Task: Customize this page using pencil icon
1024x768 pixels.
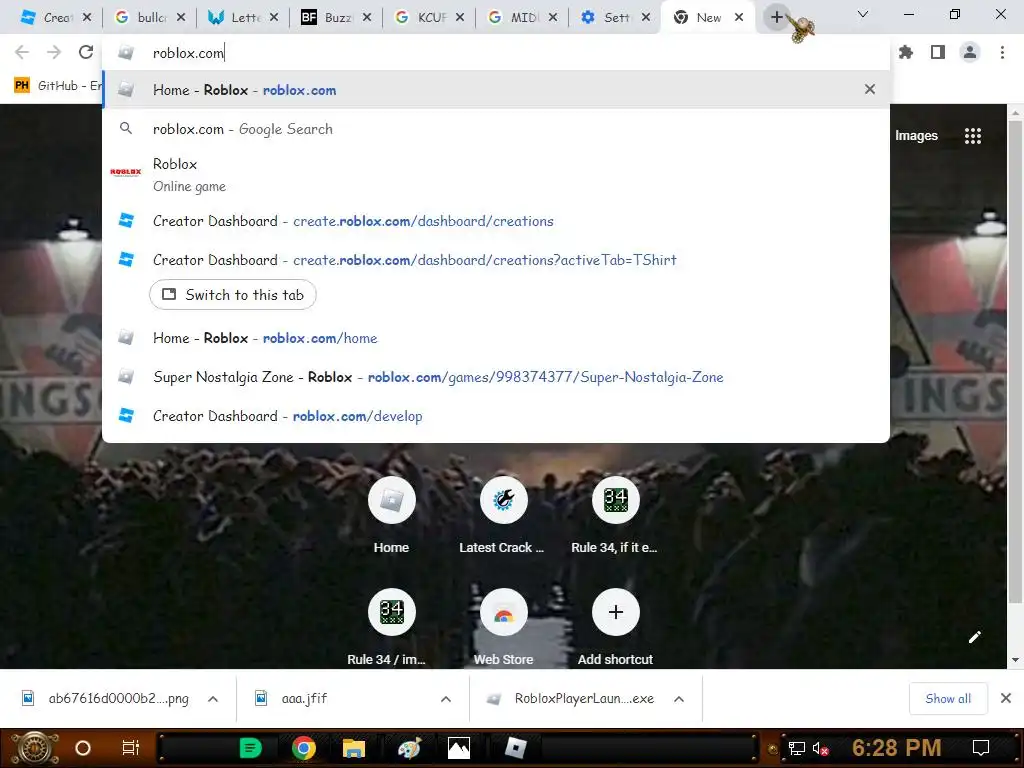Action: click(974, 637)
